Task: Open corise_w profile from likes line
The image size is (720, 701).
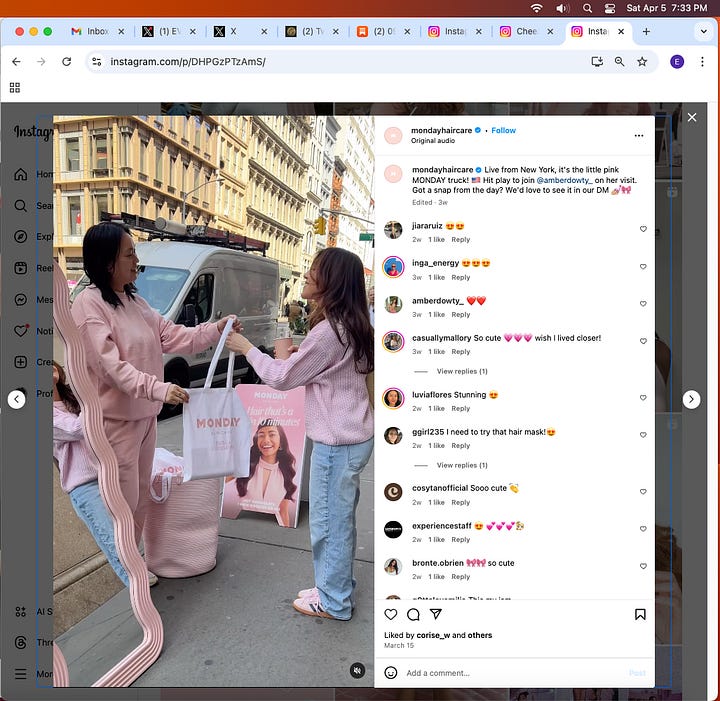Action: pos(433,635)
